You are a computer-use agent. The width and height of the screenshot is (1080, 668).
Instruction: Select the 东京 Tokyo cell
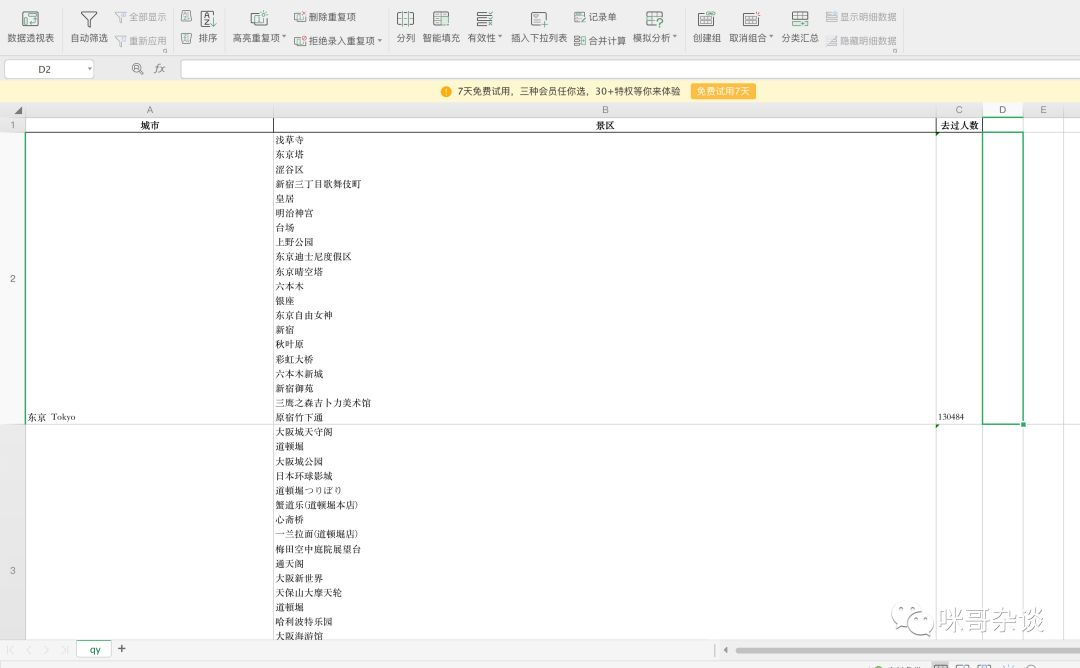coord(149,278)
